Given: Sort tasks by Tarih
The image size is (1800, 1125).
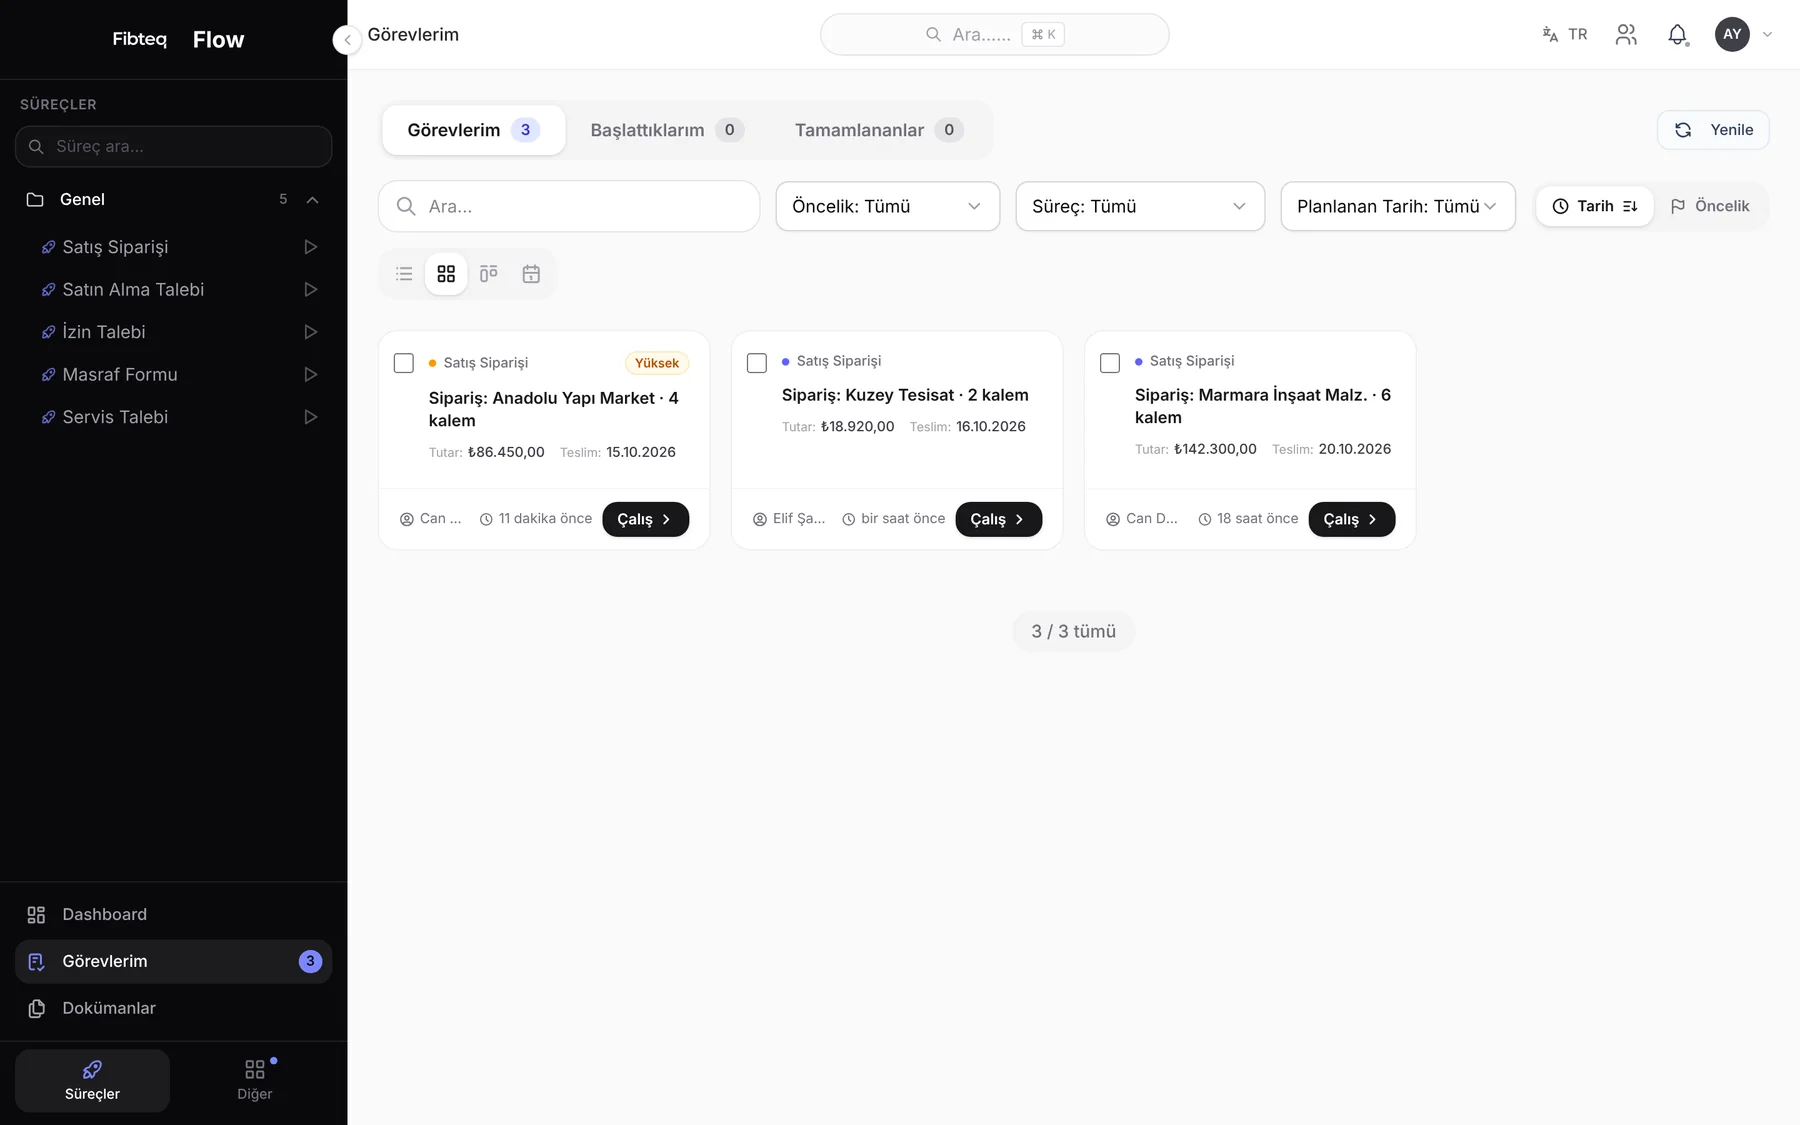Looking at the screenshot, I should tap(1594, 206).
